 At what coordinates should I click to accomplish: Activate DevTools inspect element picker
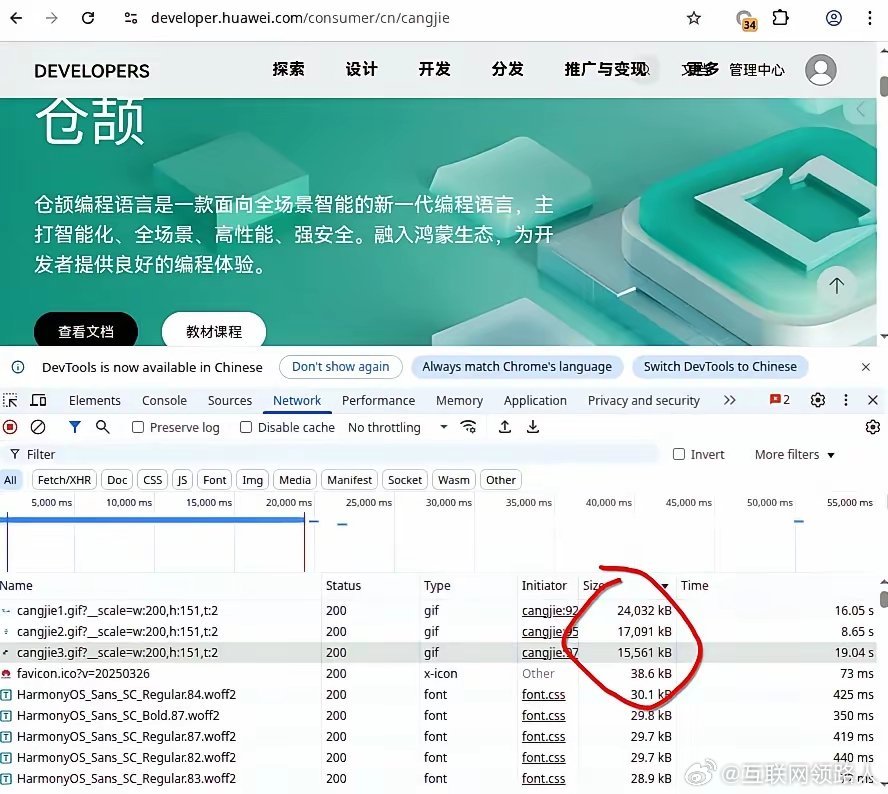pyautogui.click(x=10, y=400)
